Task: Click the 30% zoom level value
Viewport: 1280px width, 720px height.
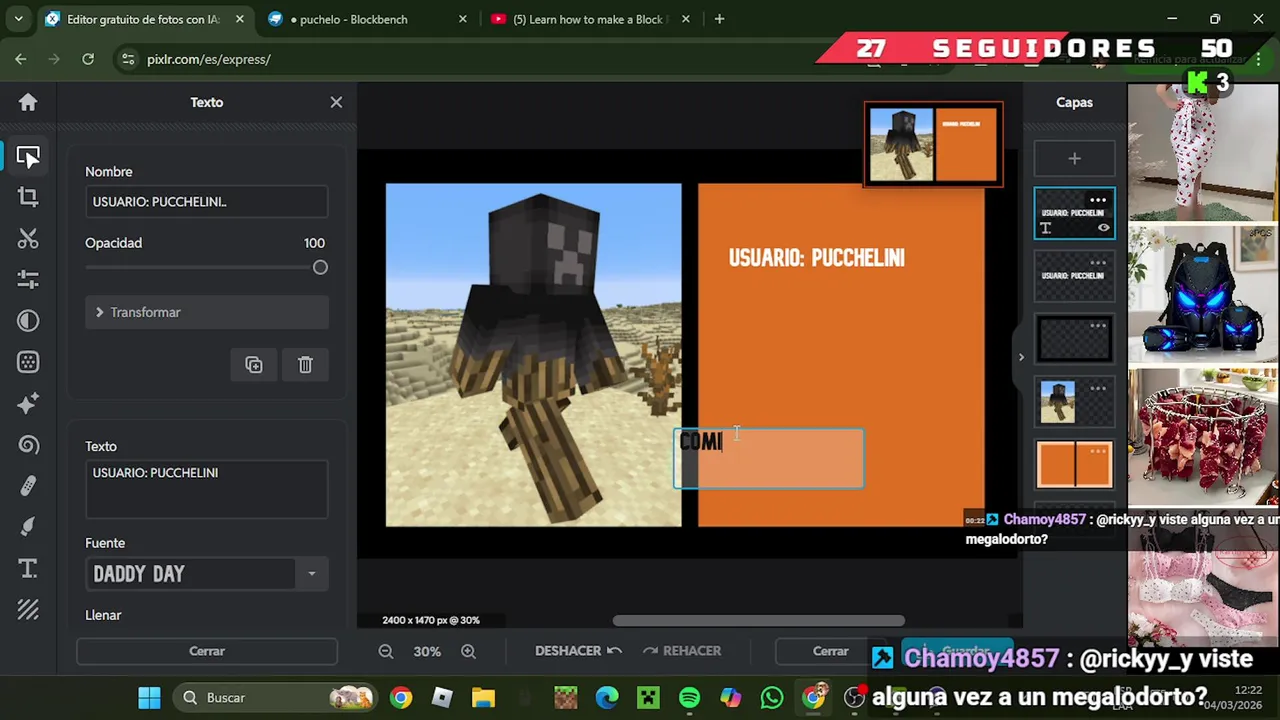Action: pyautogui.click(x=427, y=651)
